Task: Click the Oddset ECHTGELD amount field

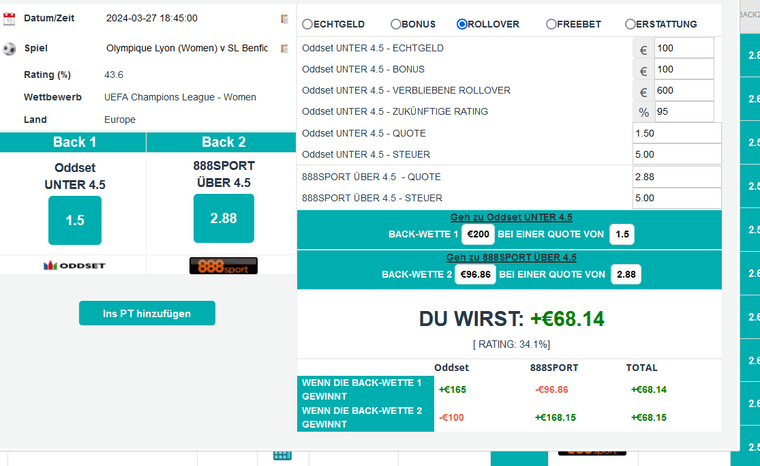Action: 683,48
